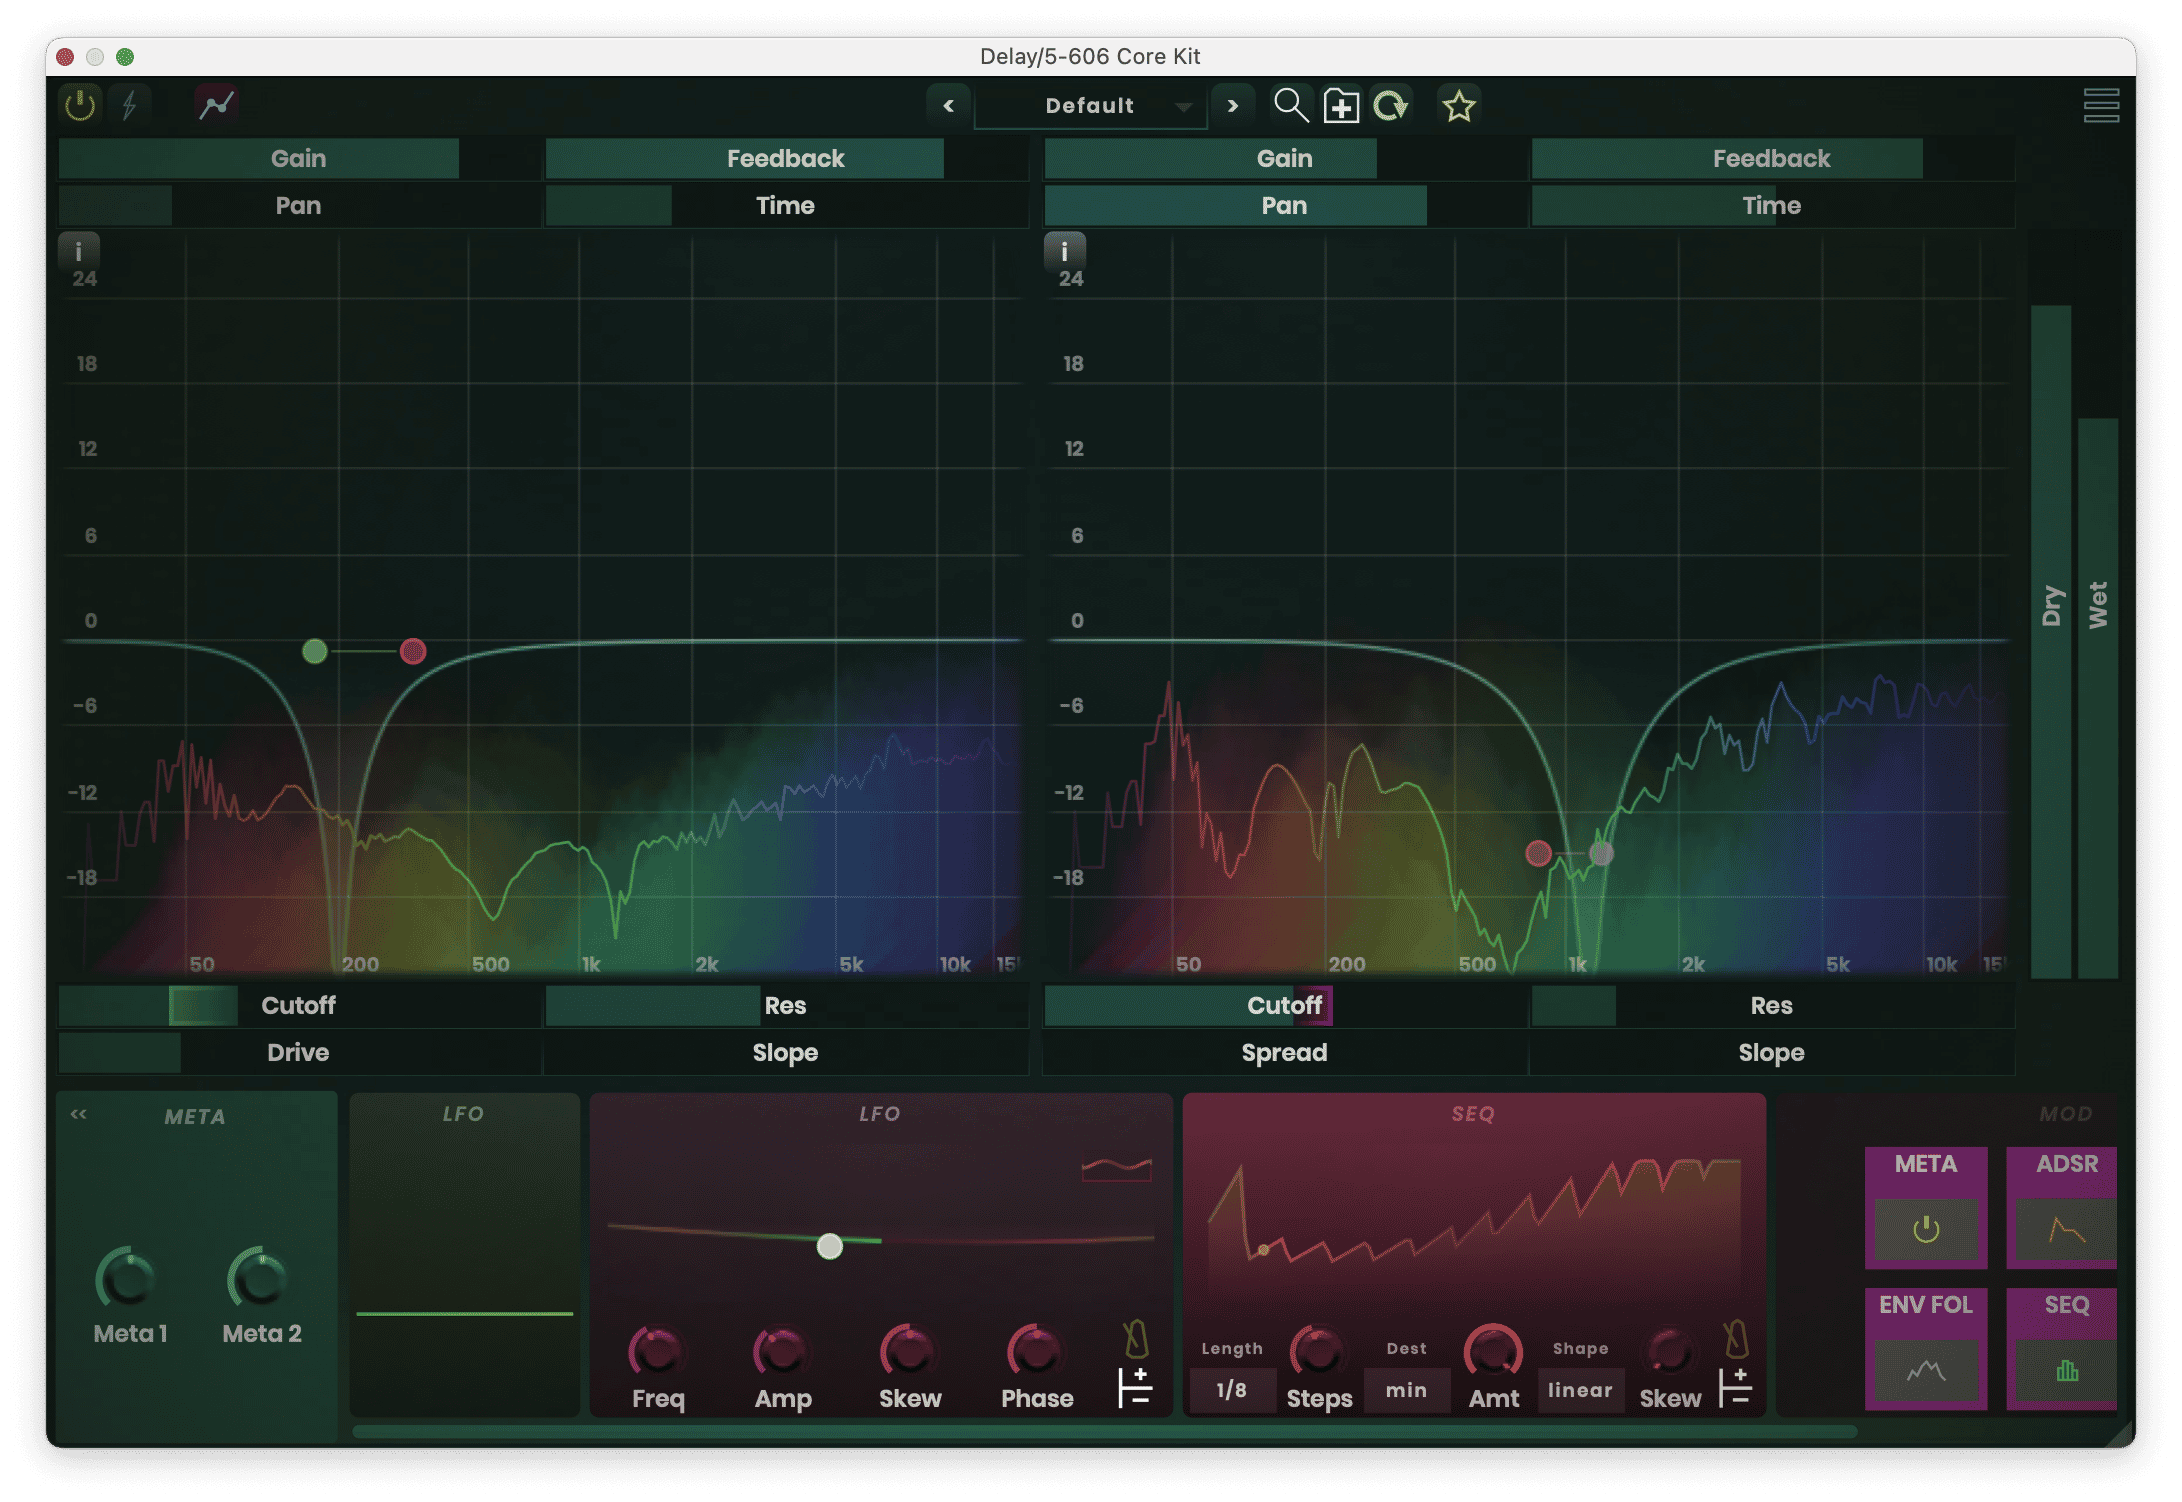Click left filter Slope control
The width and height of the screenshot is (2182, 1502).
786,1052
